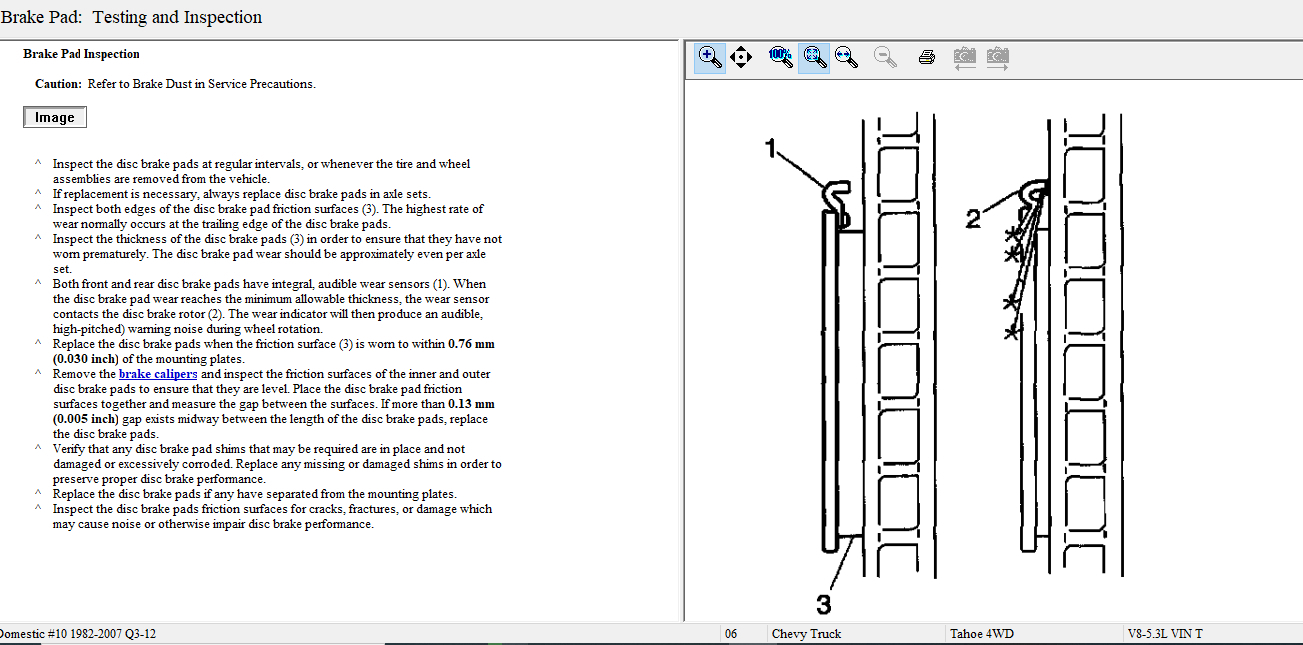
Task: Set image zoom to 100%
Action: 781,57
